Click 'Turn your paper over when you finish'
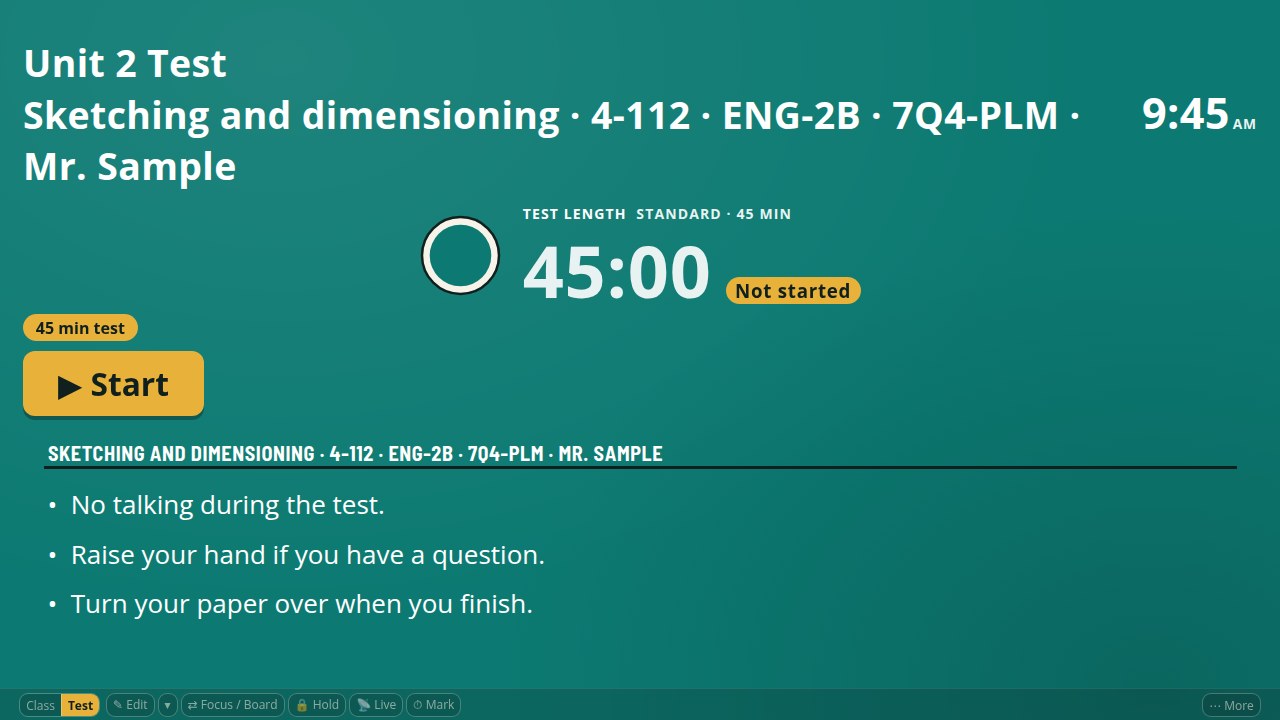The width and height of the screenshot is (1280, 720). [302, 604]
